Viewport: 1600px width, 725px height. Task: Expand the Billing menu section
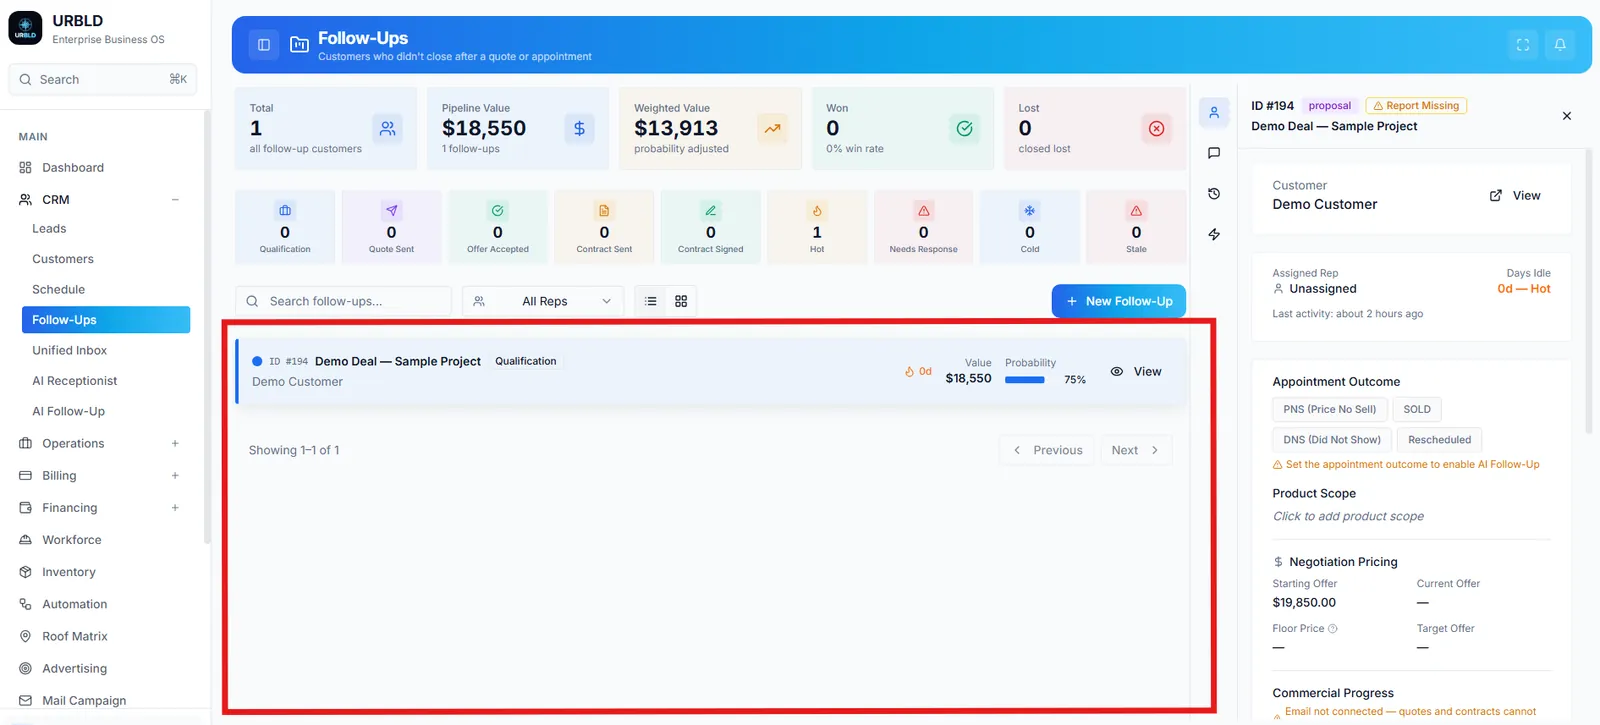(175, 476)
